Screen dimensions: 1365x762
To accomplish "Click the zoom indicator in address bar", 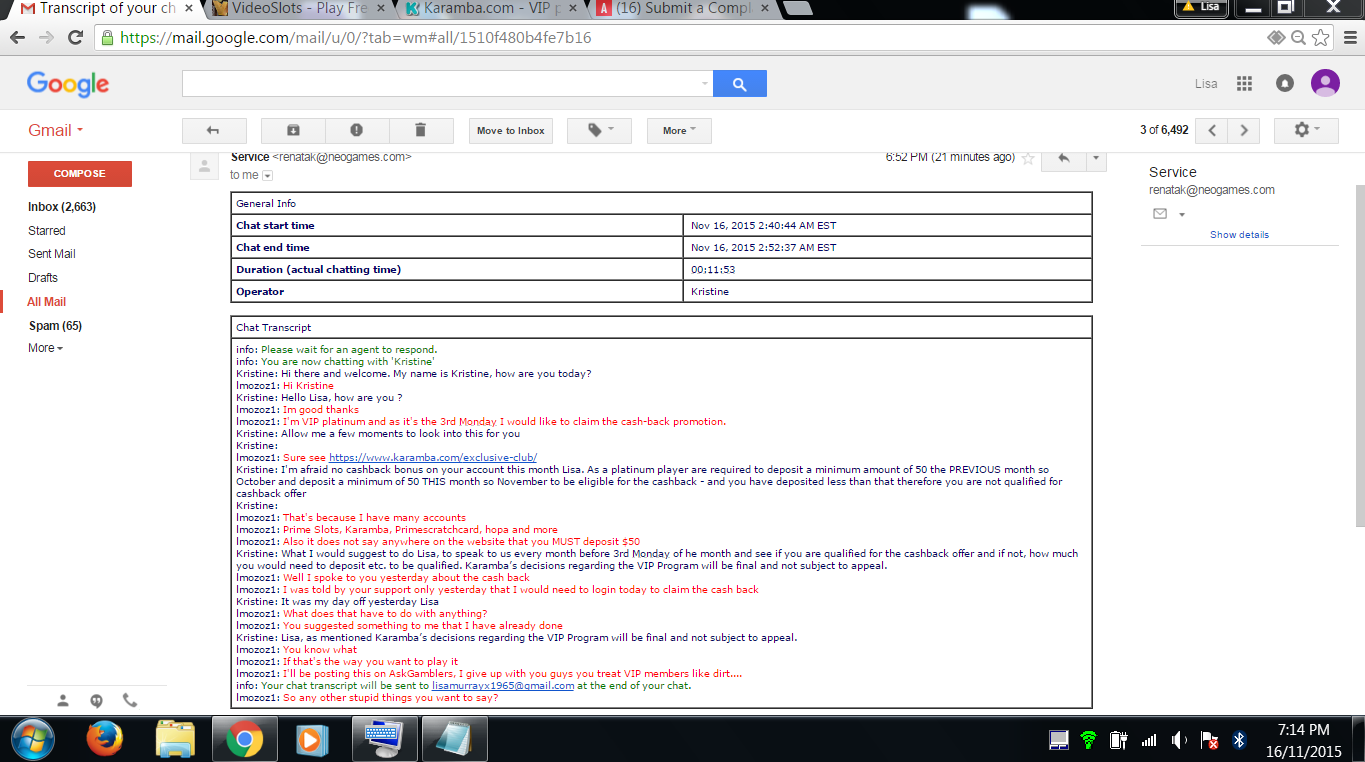I will coord(1298,38).
